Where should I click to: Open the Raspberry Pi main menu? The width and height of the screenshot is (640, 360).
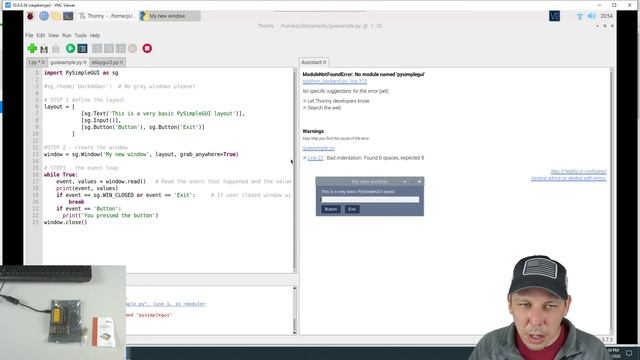(x=30, y=16)
